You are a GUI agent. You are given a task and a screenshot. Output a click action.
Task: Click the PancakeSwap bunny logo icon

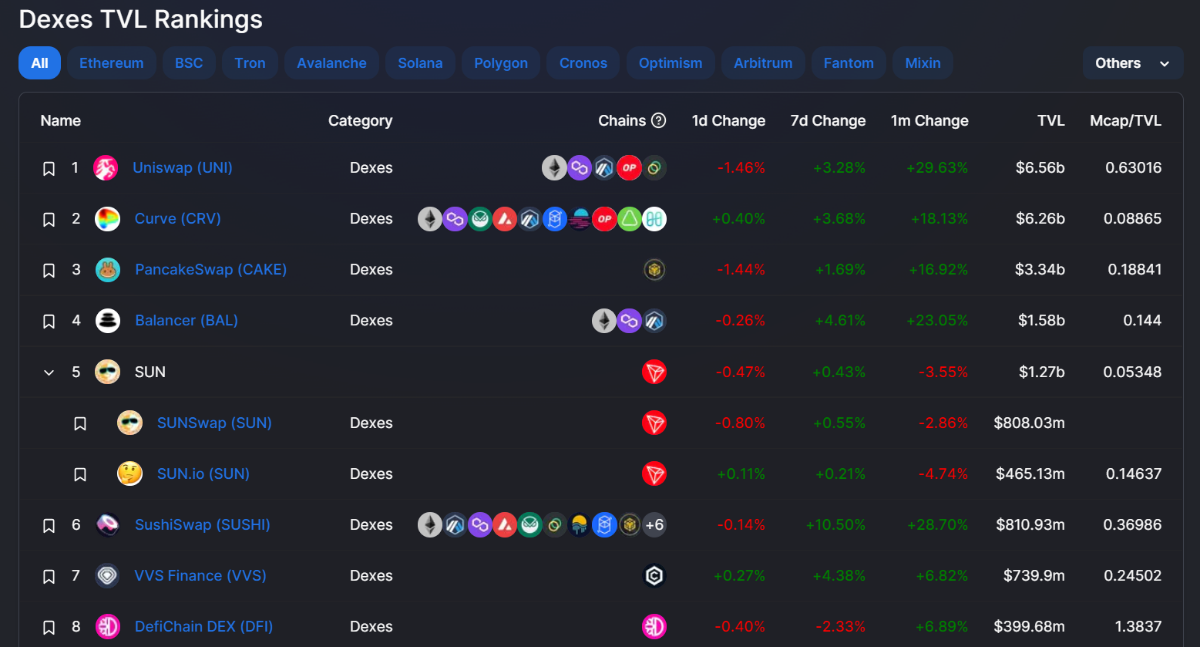pos(107,270)
